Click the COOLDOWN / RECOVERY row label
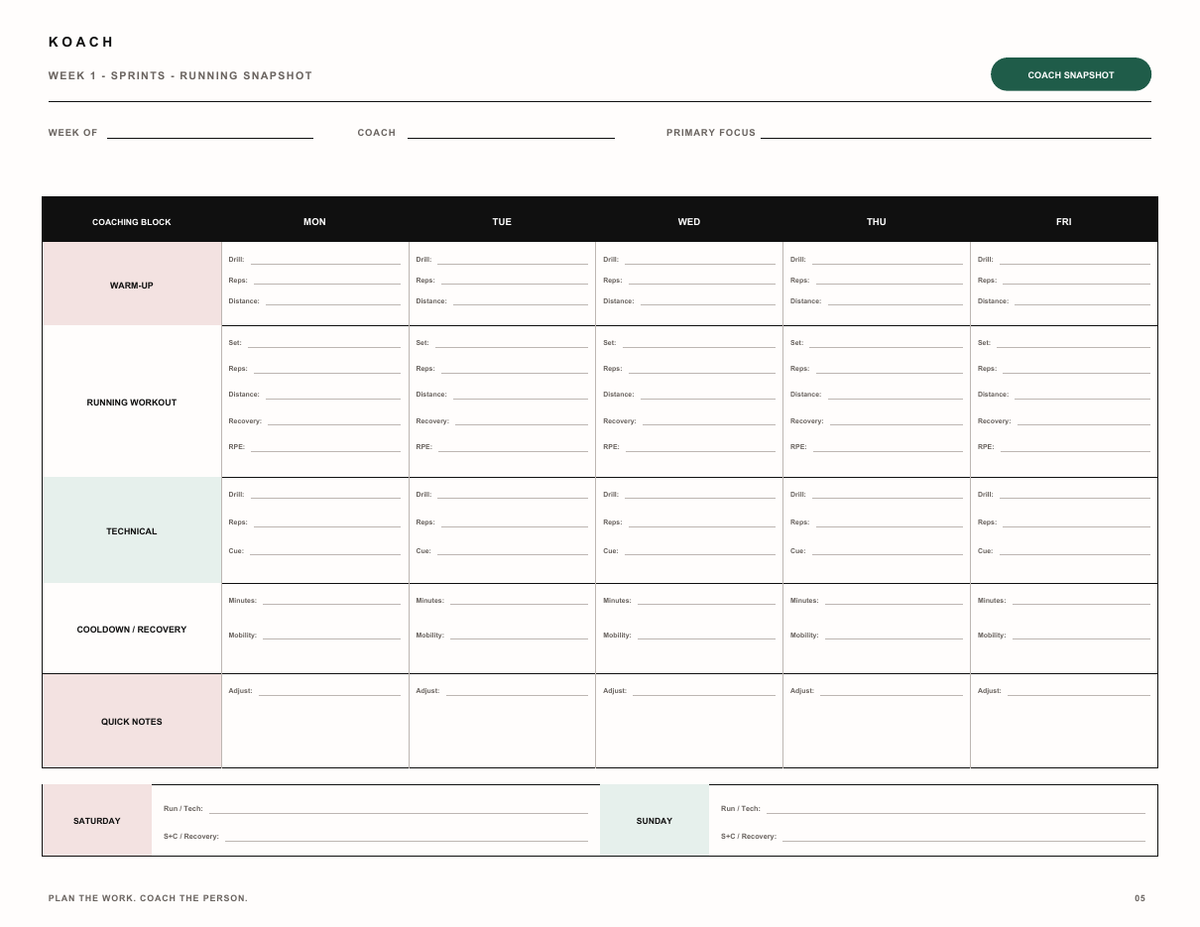The height and width of the screenshot is (927, 1200). 131,629
